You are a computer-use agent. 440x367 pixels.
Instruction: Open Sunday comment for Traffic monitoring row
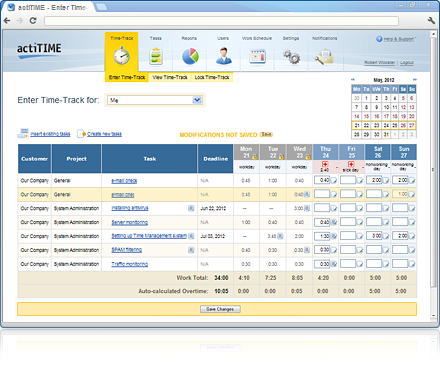tap(412, 264)
